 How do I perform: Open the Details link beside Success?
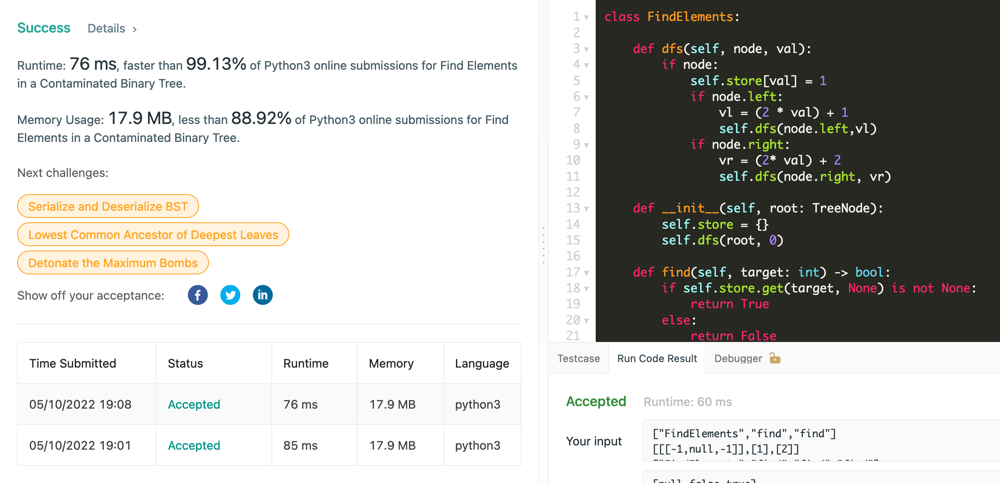pos(112,29)
